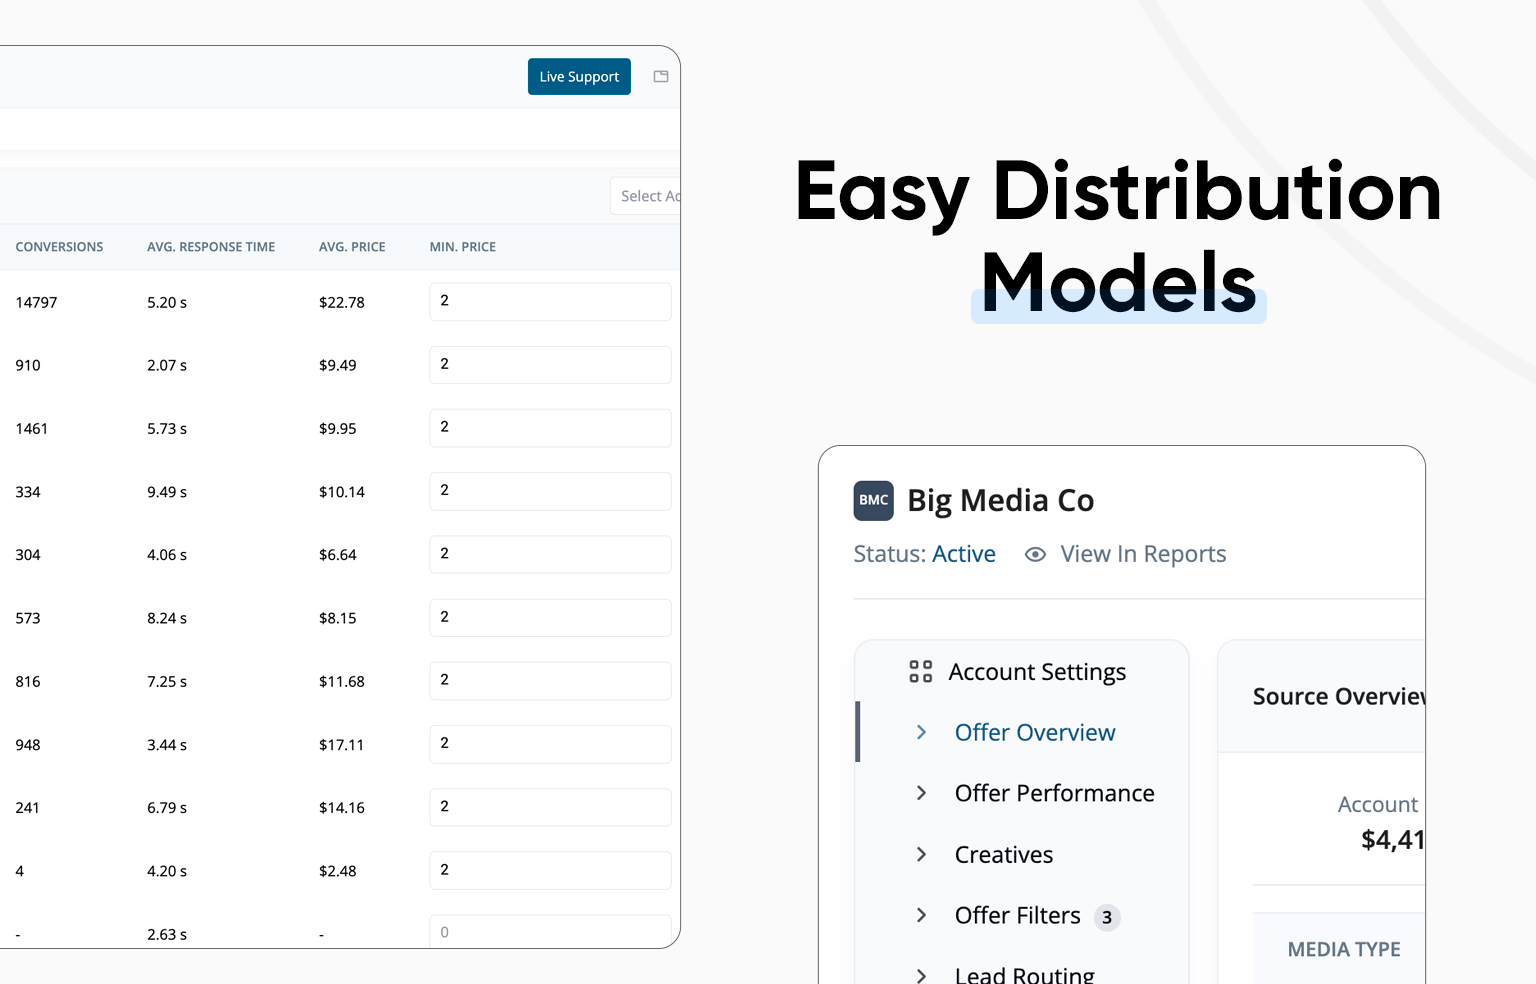Click the min price field in row 304
Screen dimensions: 1536x984
(x=550, y=555)
